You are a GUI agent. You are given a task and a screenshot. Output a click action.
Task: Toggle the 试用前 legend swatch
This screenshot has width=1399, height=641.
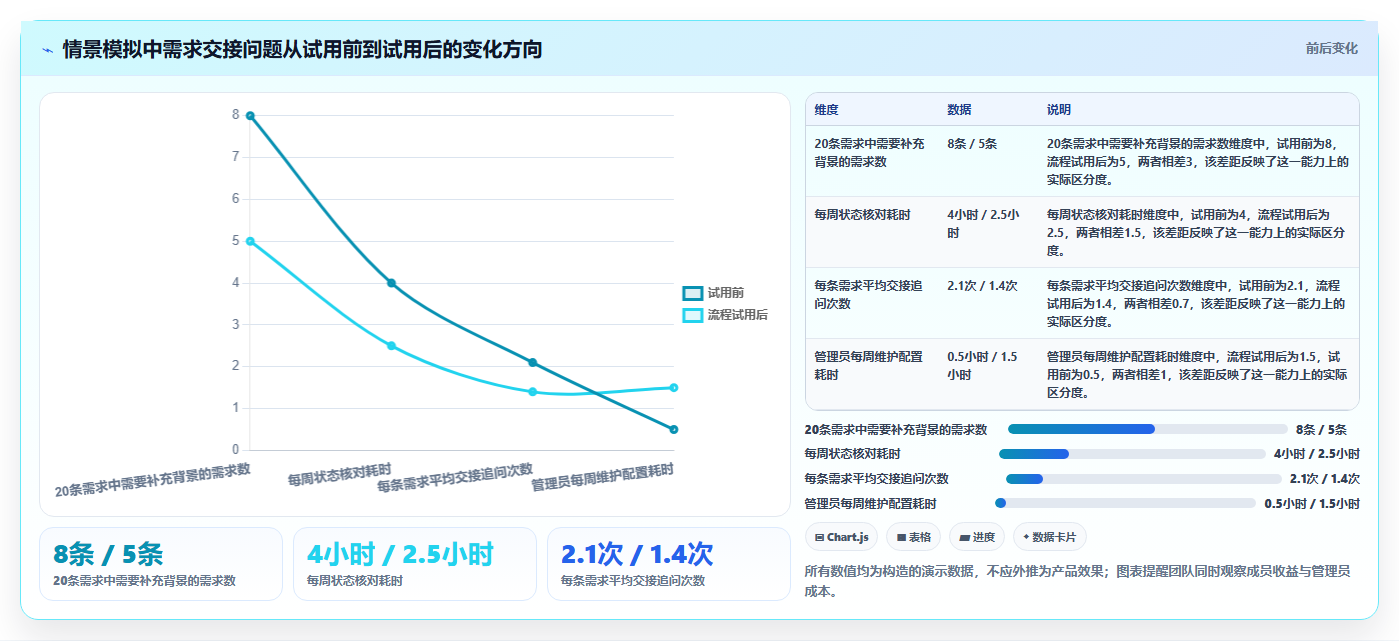pos(693,293)
